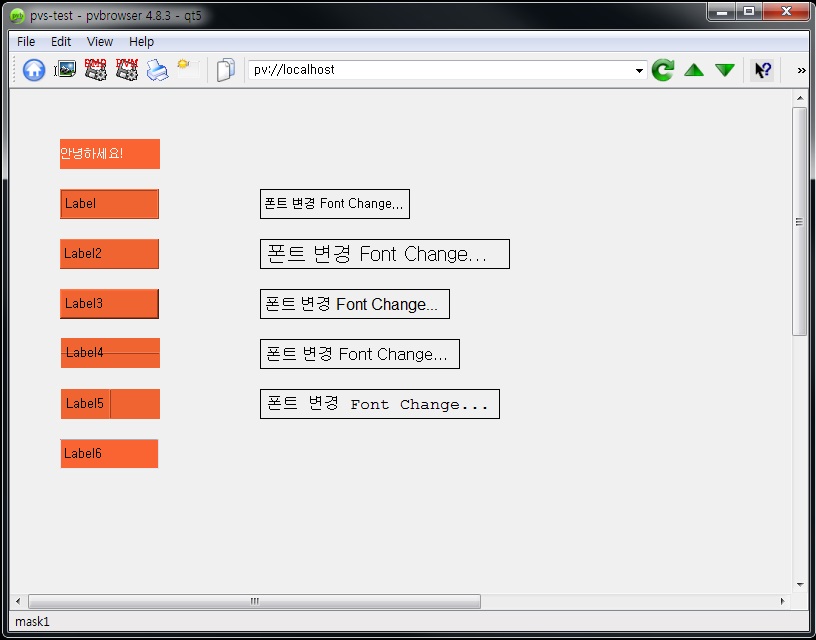The image size is (816, 640).
Task: Open the View menu
Action: point(99,42)
